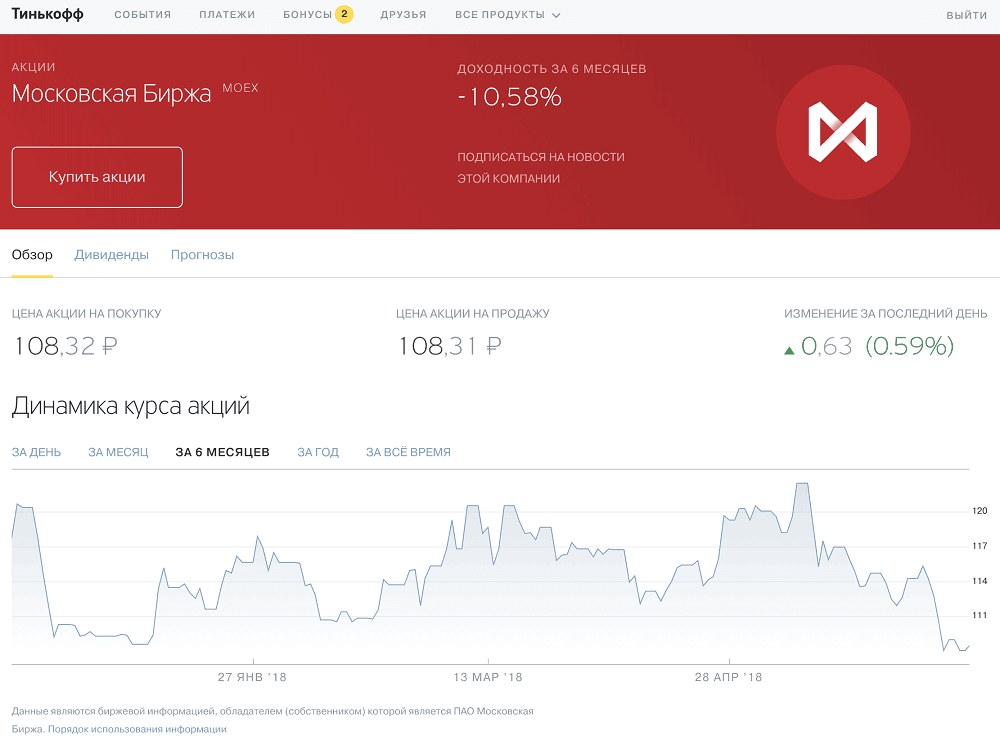This screenshot has height=736, width=1000.
Task: Click the Тинькофф logo
Action: pyautogui.click(x=48, y=14)
